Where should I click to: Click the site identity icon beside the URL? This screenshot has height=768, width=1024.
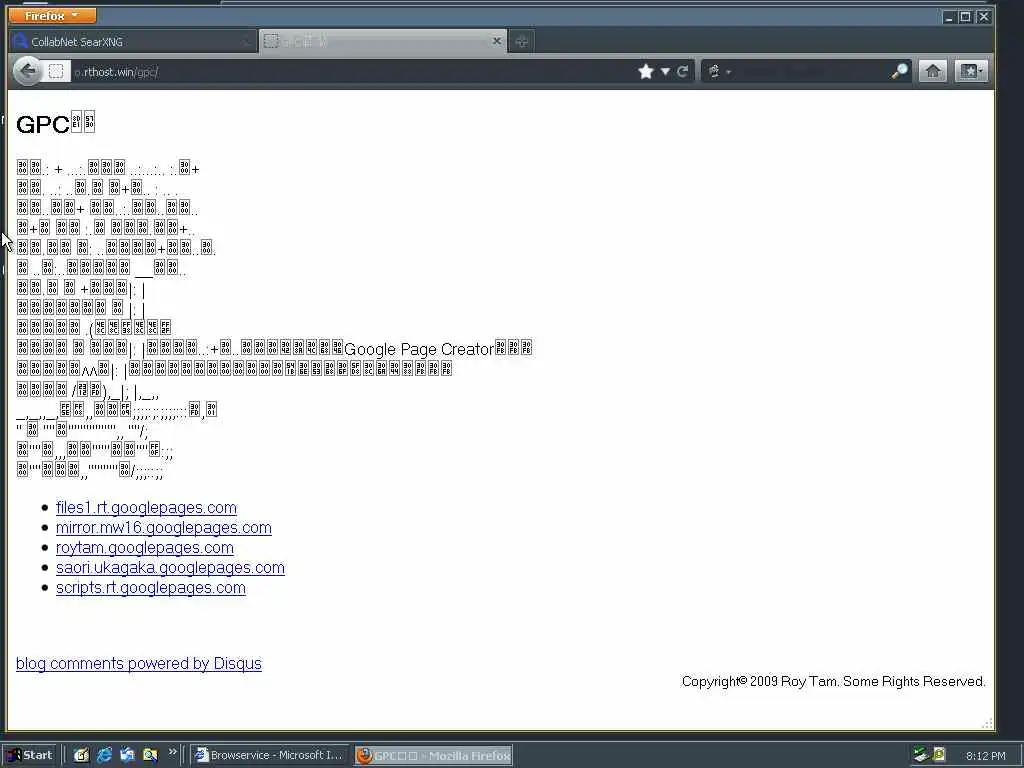(56, 71)
